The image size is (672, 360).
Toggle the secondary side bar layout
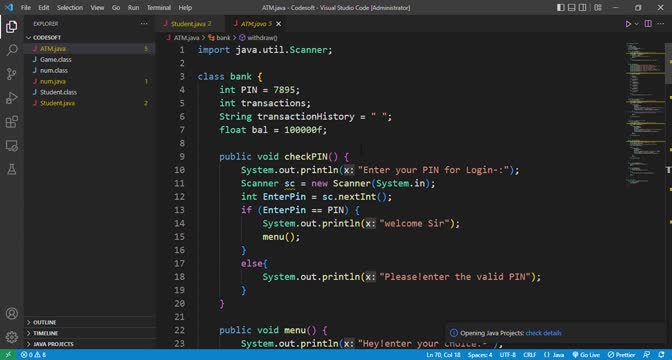pos(583,8)
